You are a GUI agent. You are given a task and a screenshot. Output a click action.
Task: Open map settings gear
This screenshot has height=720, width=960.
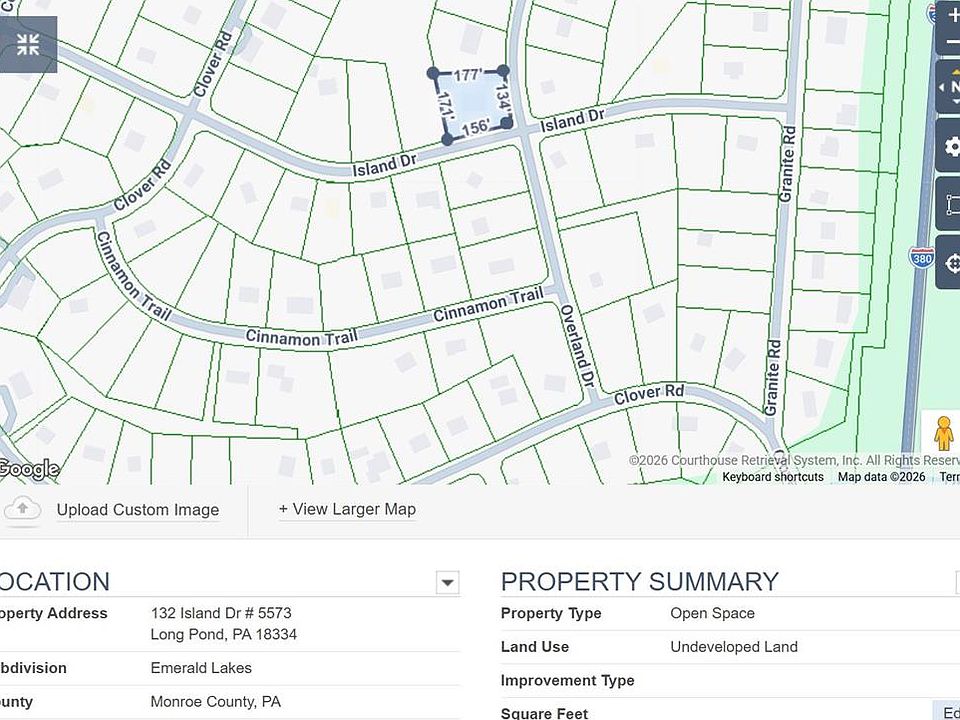(x=950, y=146)
